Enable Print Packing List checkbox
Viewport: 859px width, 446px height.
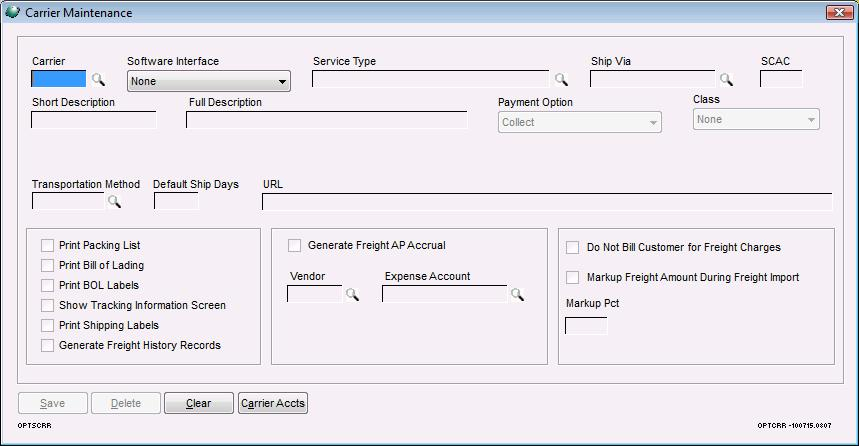48,245
